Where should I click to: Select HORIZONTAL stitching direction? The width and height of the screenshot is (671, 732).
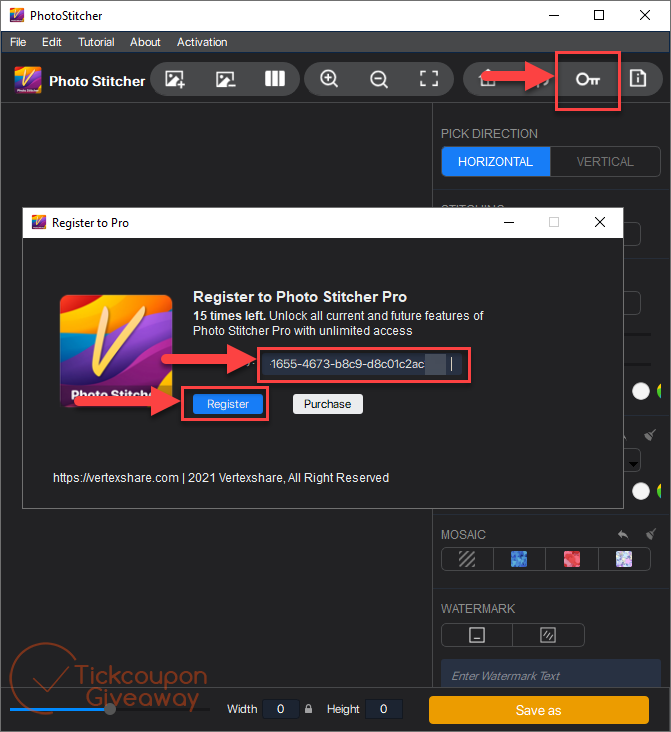[x=495, y=162]
